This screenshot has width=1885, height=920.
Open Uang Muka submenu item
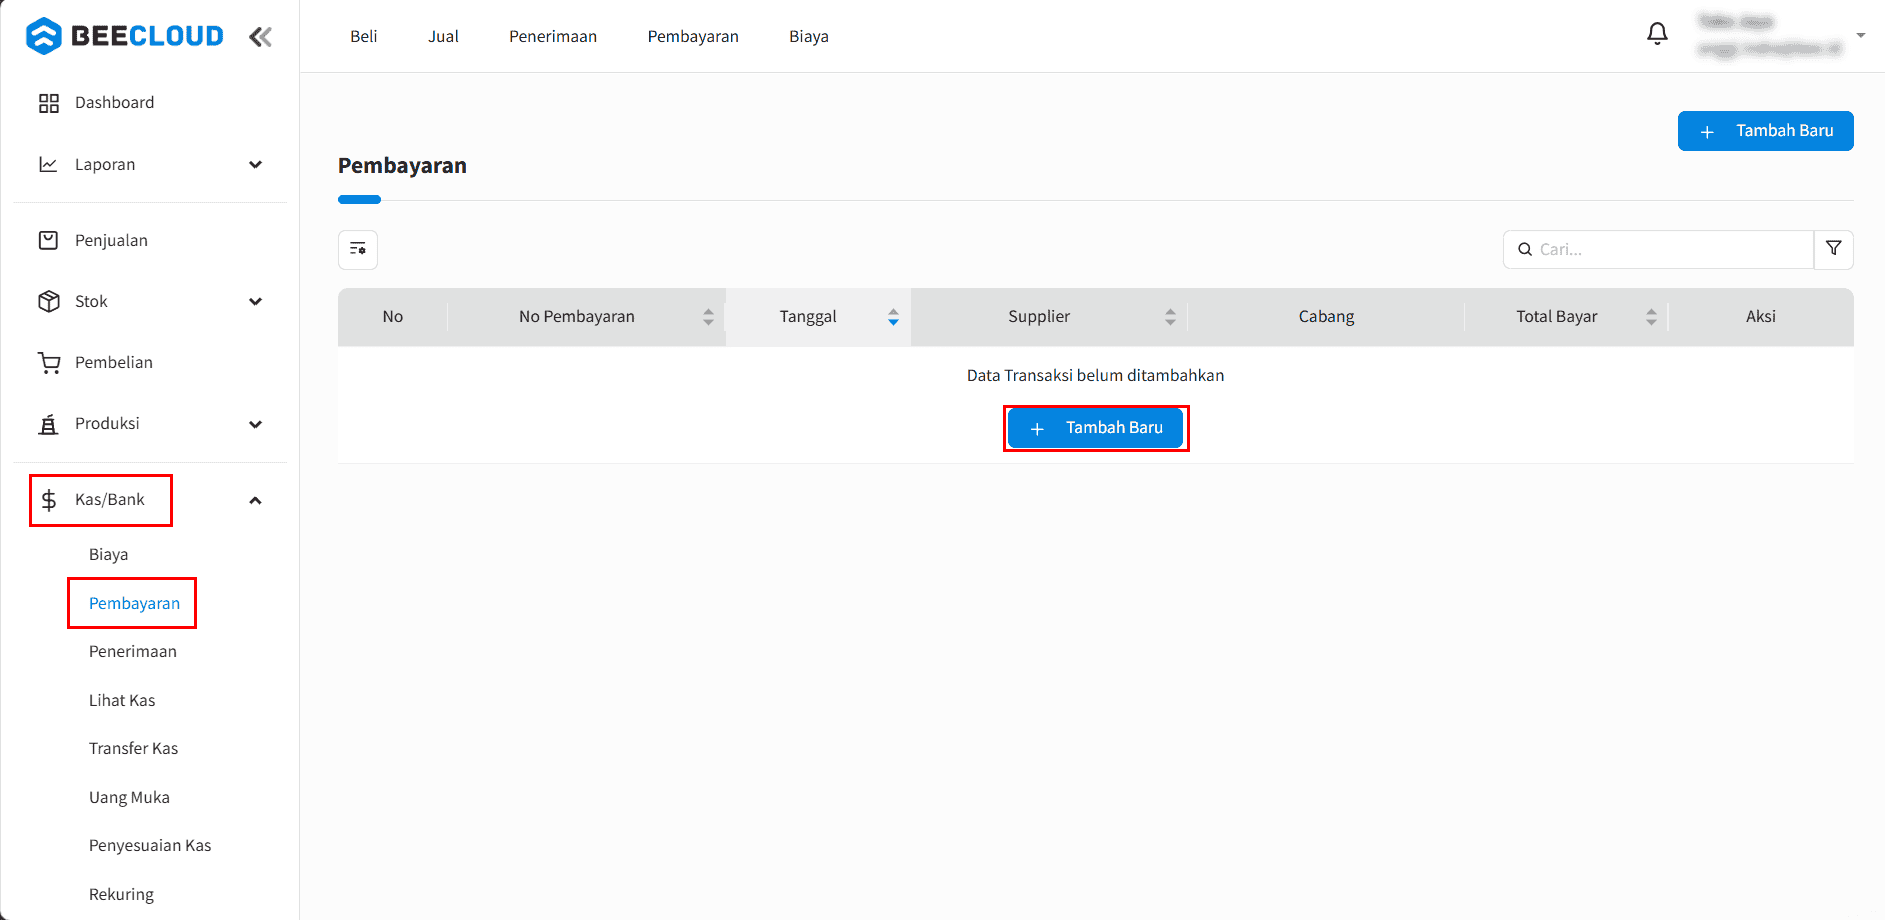tap(129, 797)
